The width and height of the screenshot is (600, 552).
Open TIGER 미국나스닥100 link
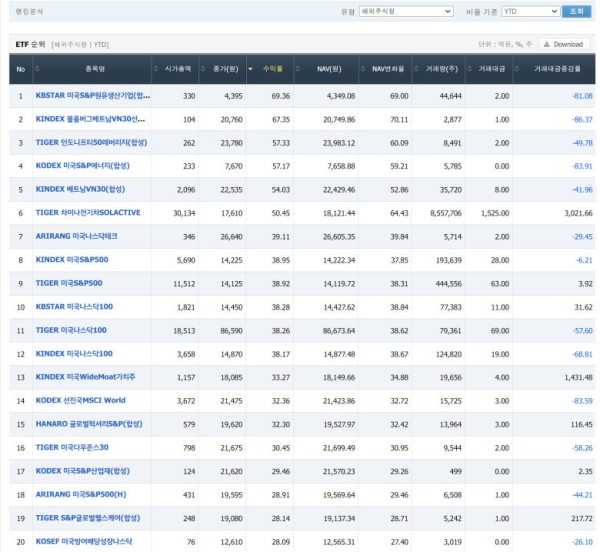point(71,330)
